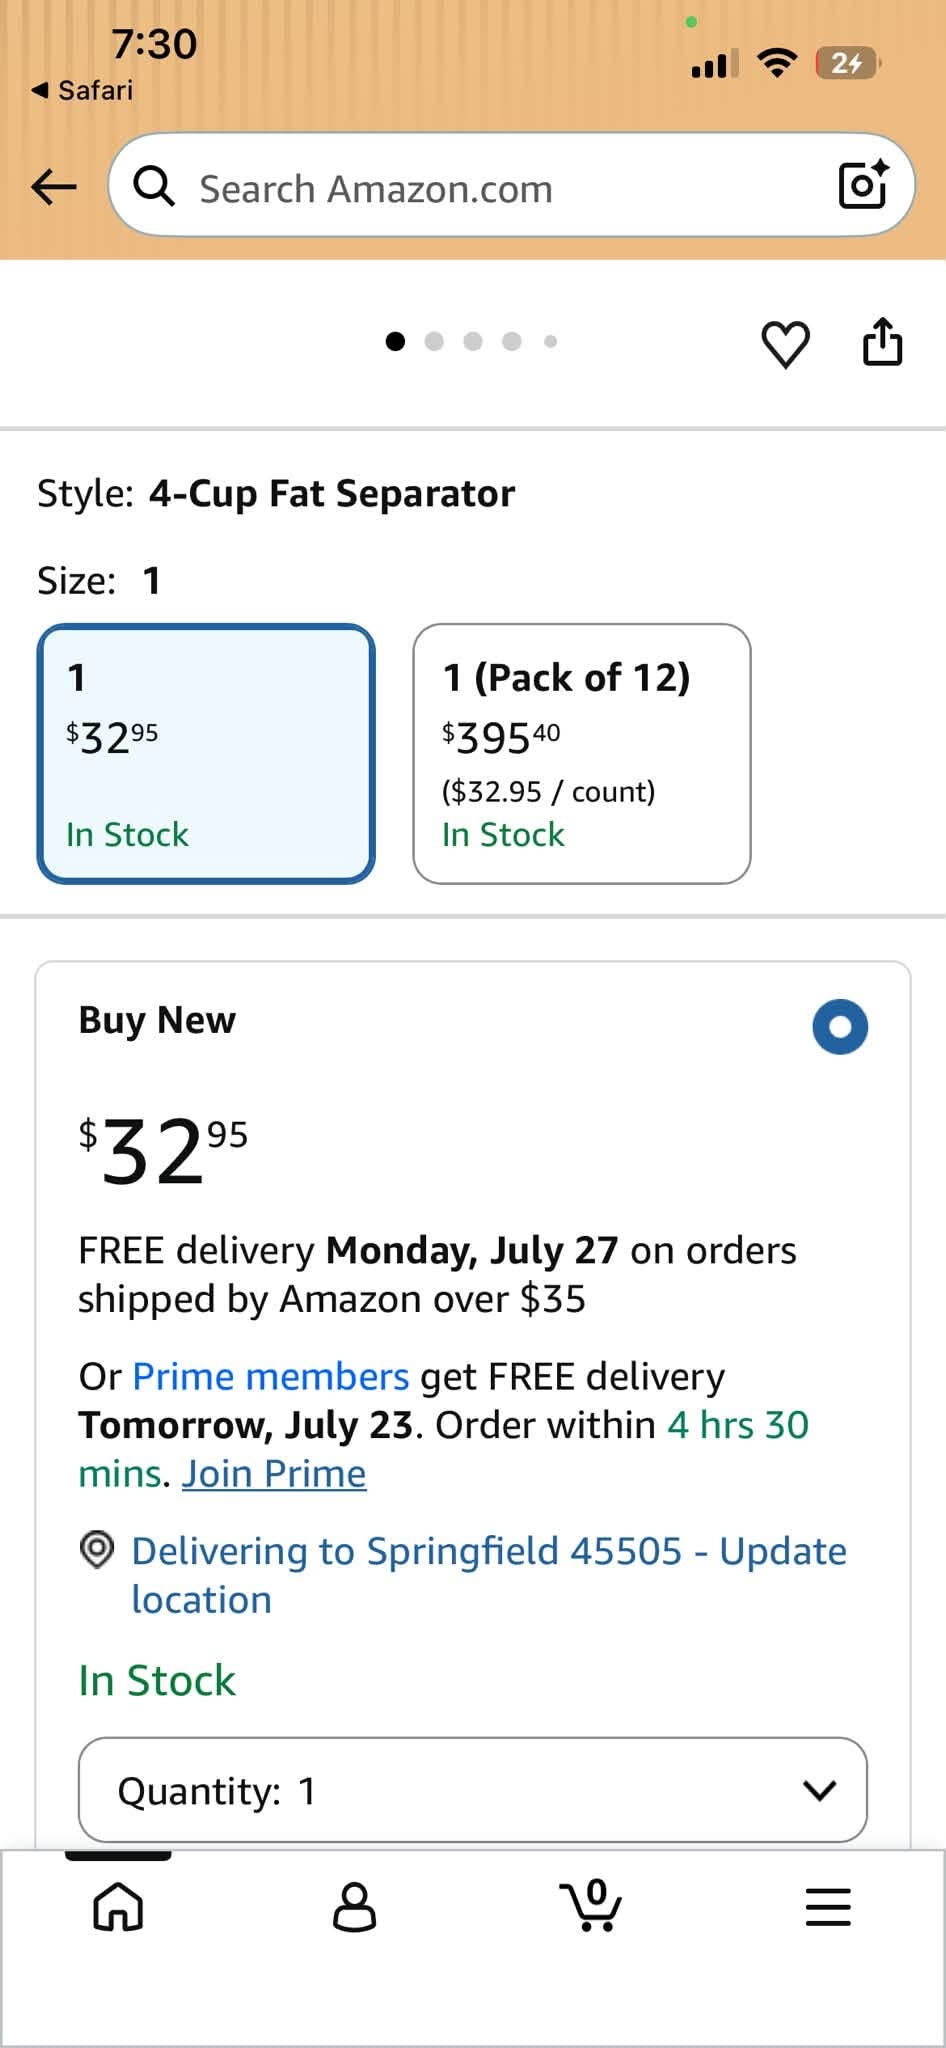Open account profile icon
This screenshot has height=2048, width=946.
pos(354,1906)
